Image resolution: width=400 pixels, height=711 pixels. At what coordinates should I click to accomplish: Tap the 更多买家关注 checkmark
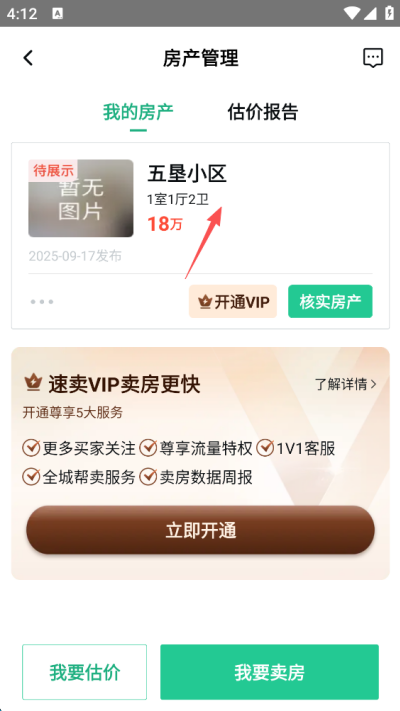31,448
